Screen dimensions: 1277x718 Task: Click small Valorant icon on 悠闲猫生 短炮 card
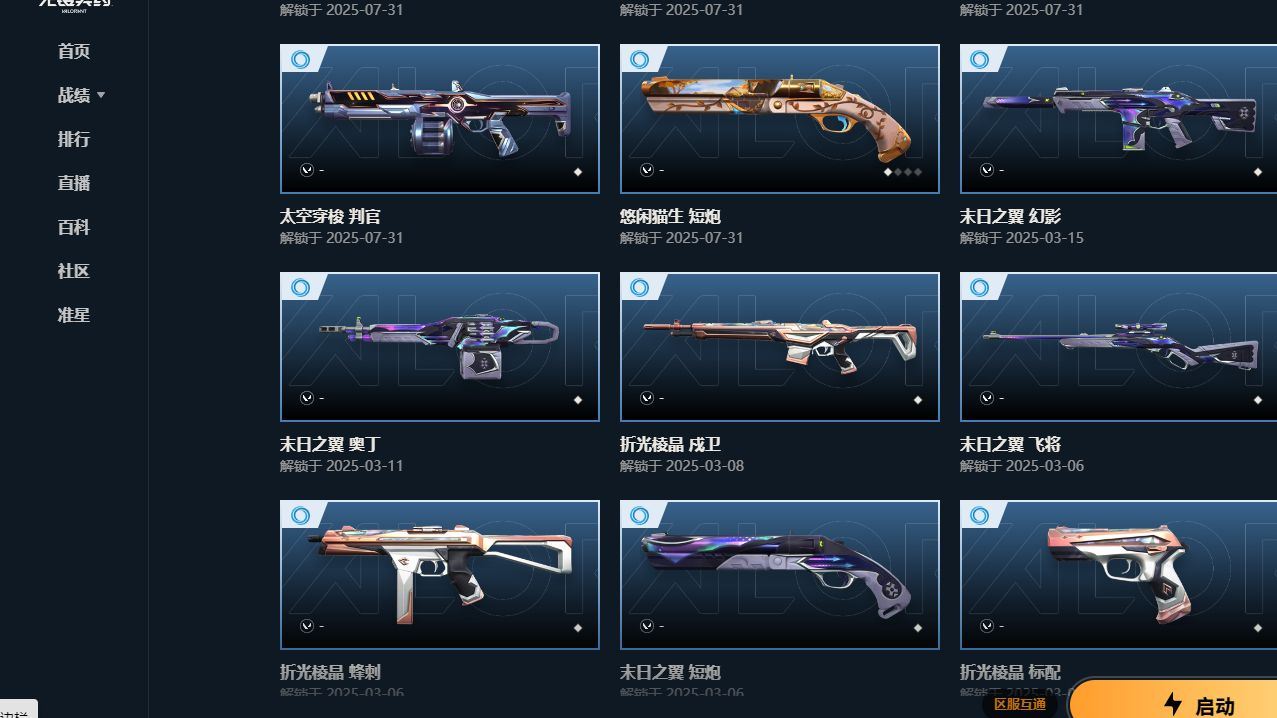[647, 170]
